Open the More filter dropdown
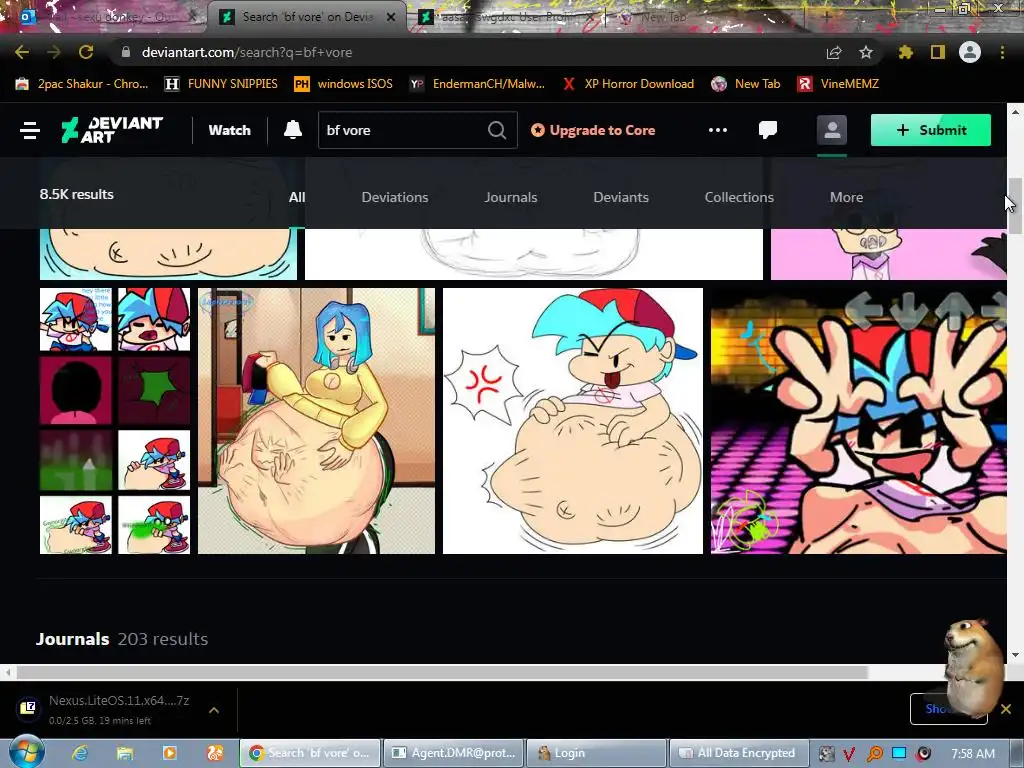The width and height of the screenshot is (1024, 768). point(846,197)
